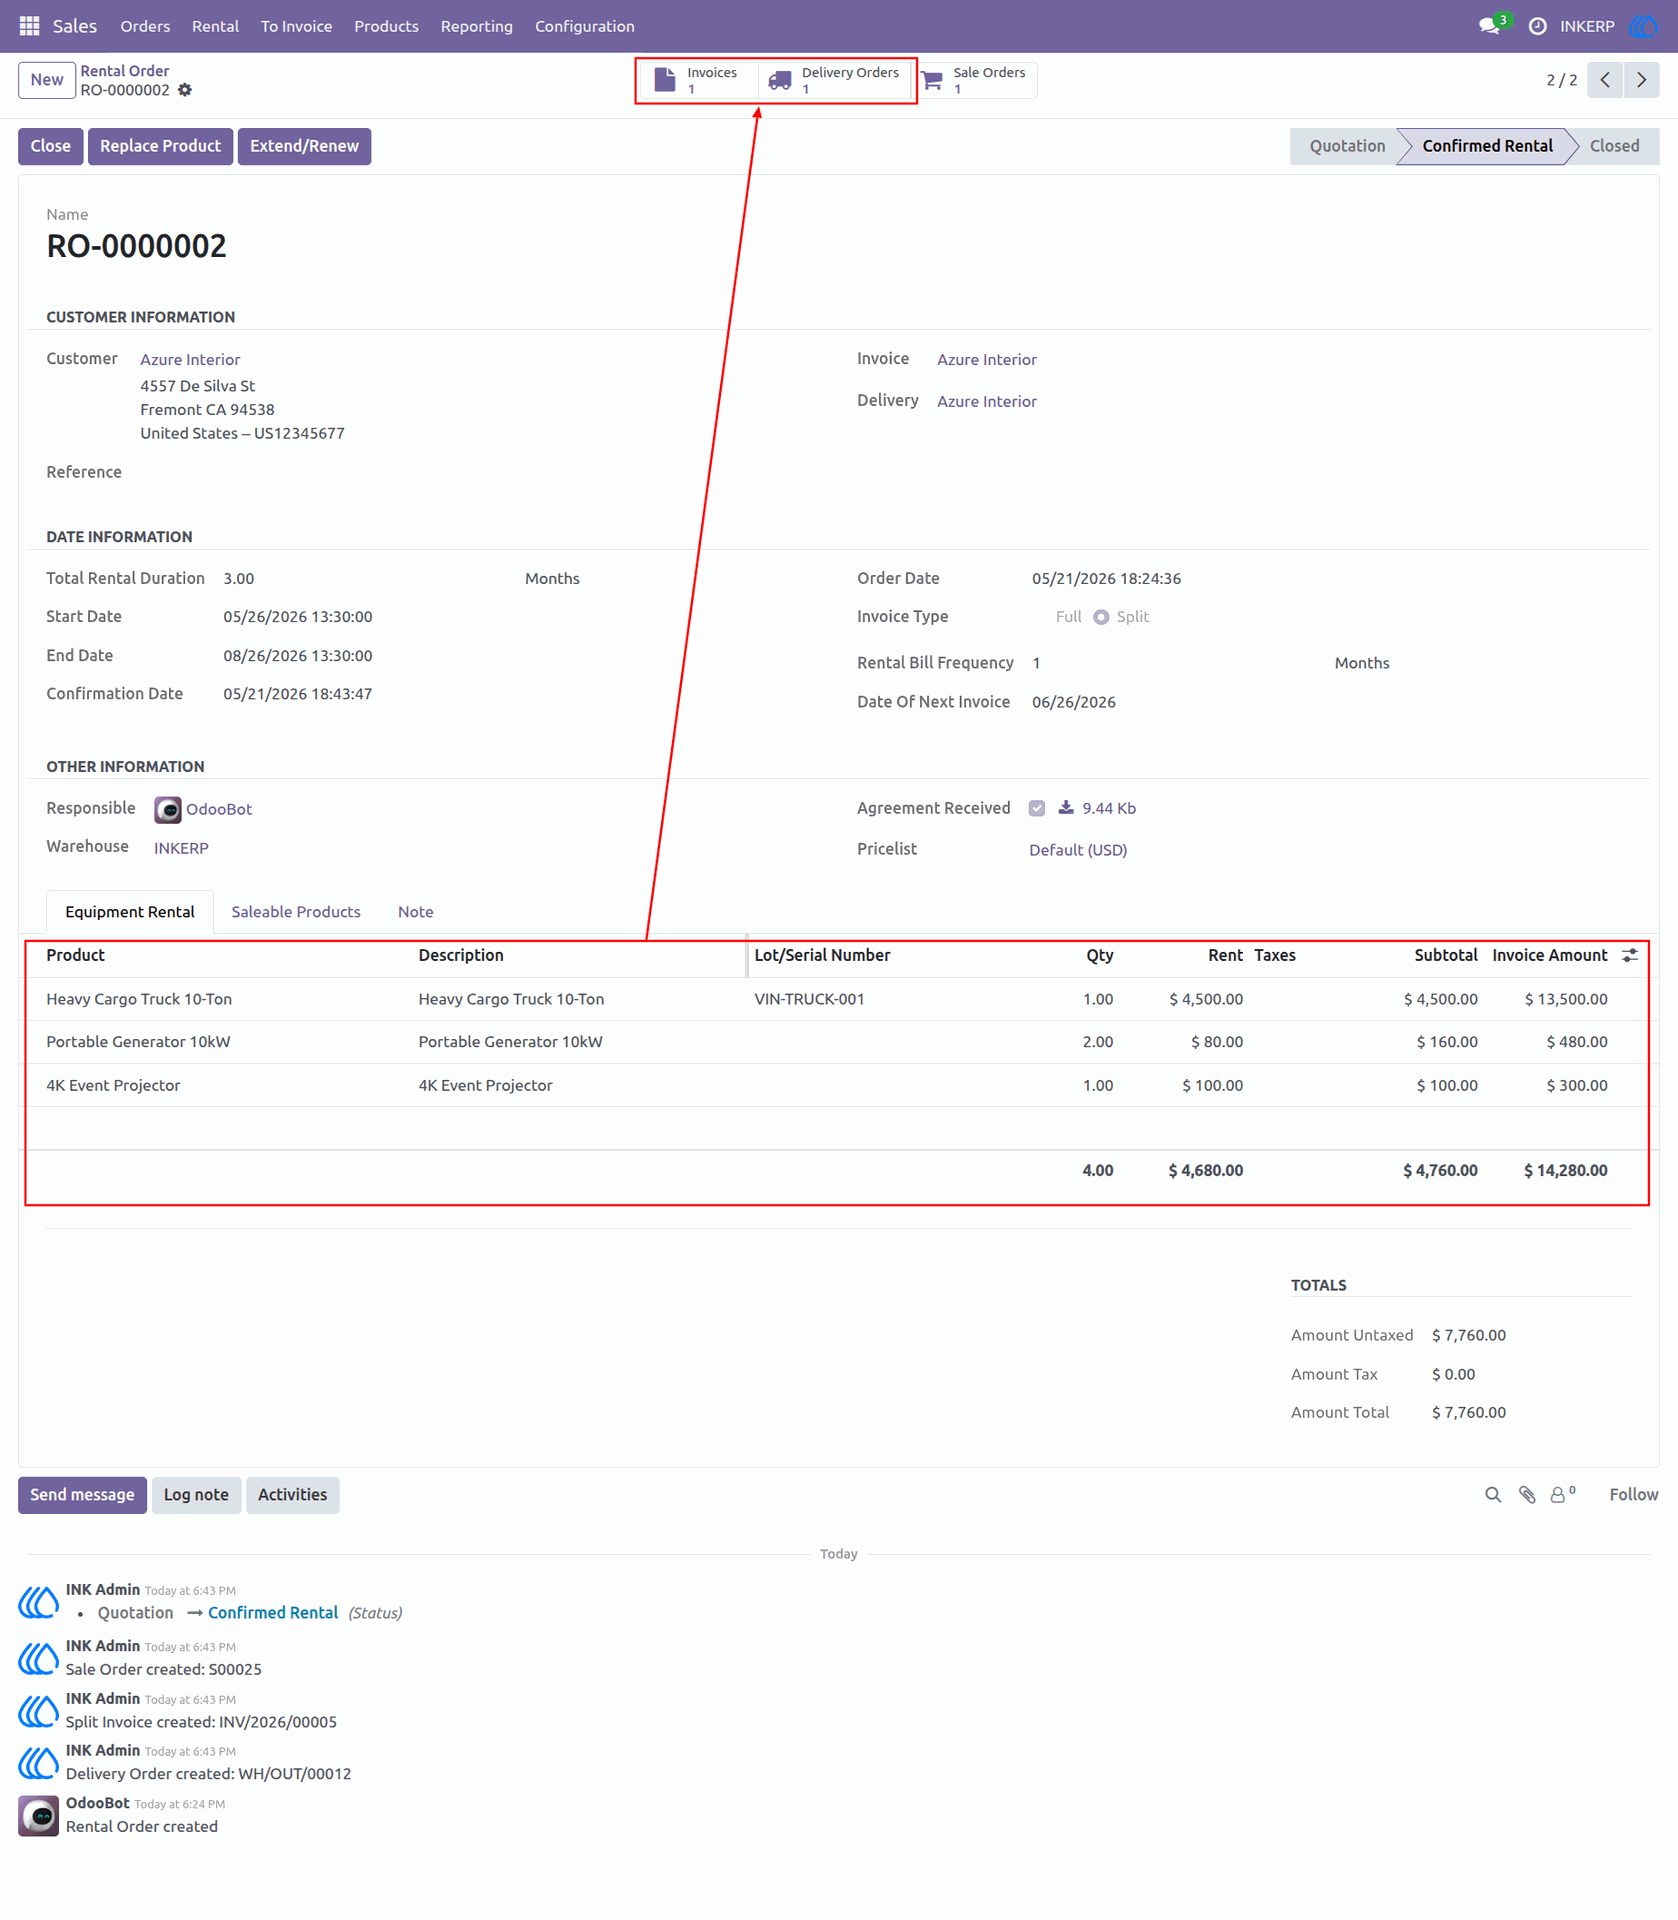Go to the previous record arrow

coord(1605,80)
